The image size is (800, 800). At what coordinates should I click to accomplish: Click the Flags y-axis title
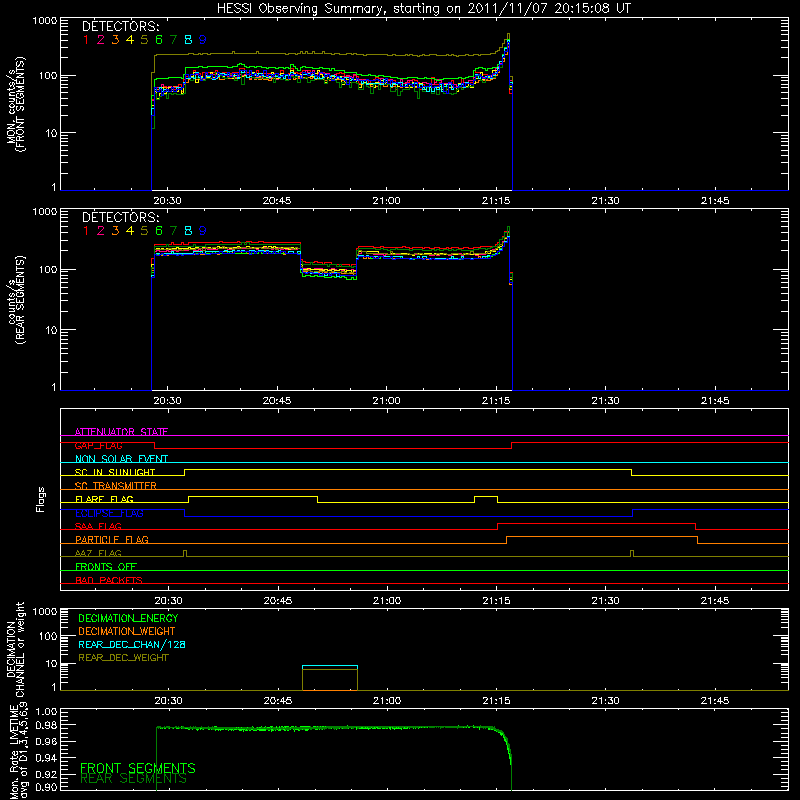40,499
